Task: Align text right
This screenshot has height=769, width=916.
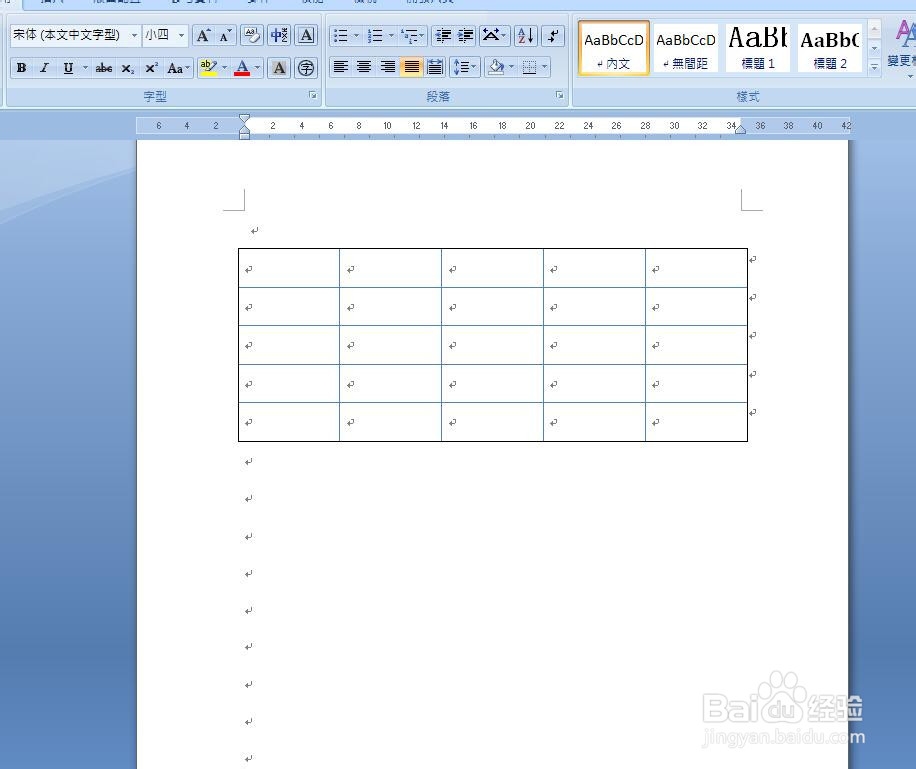Action: point(387,67)
